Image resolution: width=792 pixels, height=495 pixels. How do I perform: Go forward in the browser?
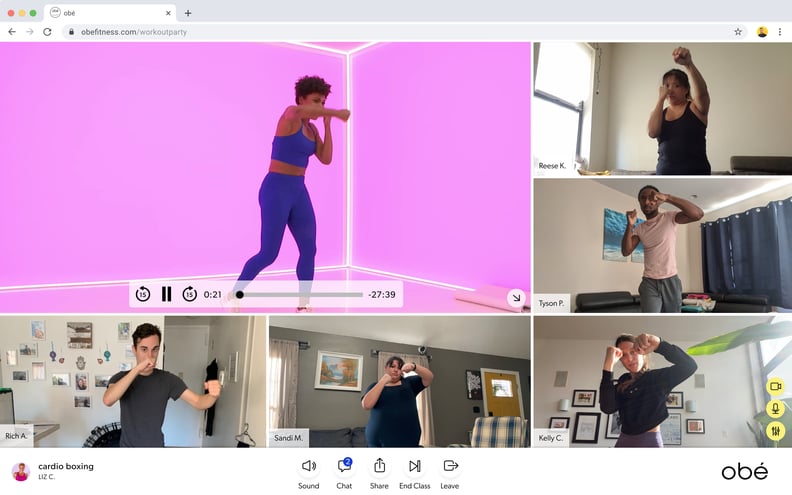pos(30,32)
